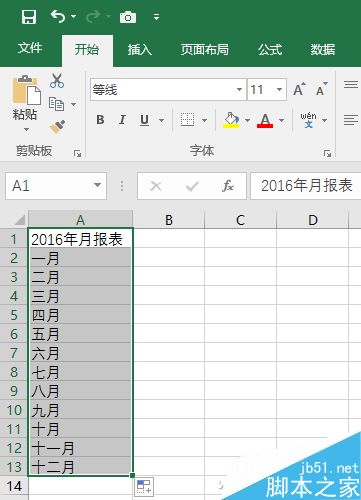Open the Copy options dropdown arrow

pyautogui.click(x=74, y=104)
